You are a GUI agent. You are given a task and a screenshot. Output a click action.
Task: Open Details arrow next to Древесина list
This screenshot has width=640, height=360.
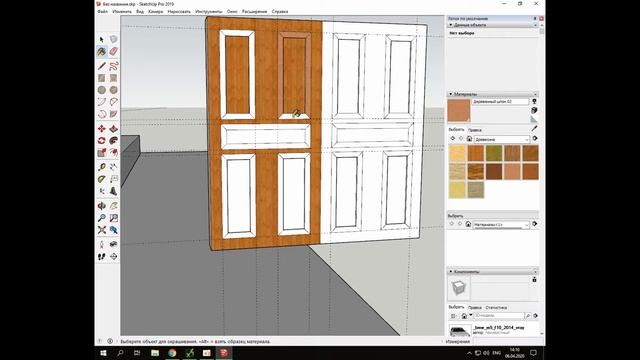pos(535,139)
